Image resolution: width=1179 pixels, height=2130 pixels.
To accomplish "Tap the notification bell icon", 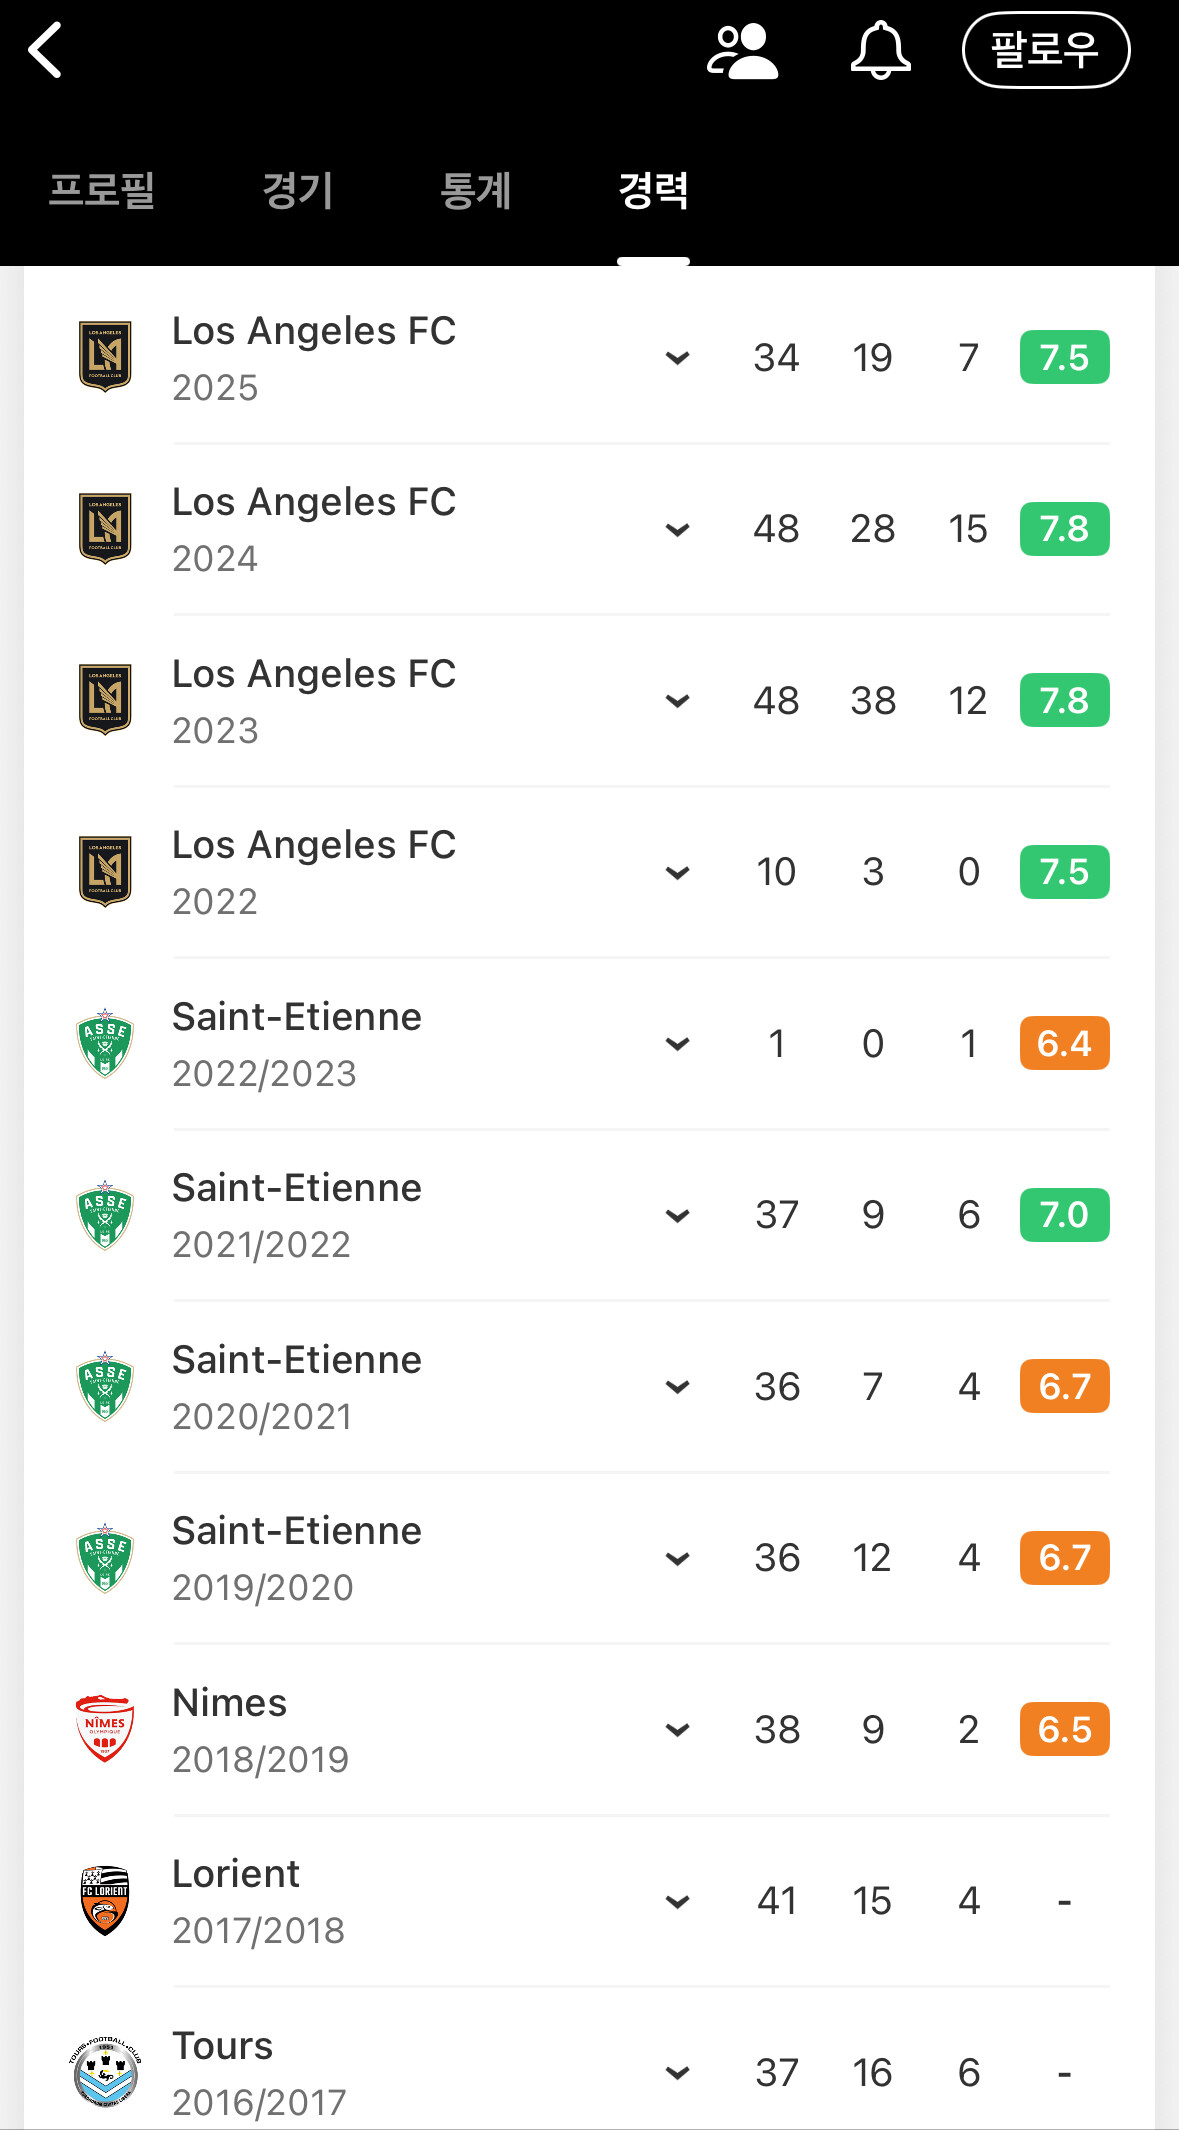I will pyautogui.click(x=880, y=51).
